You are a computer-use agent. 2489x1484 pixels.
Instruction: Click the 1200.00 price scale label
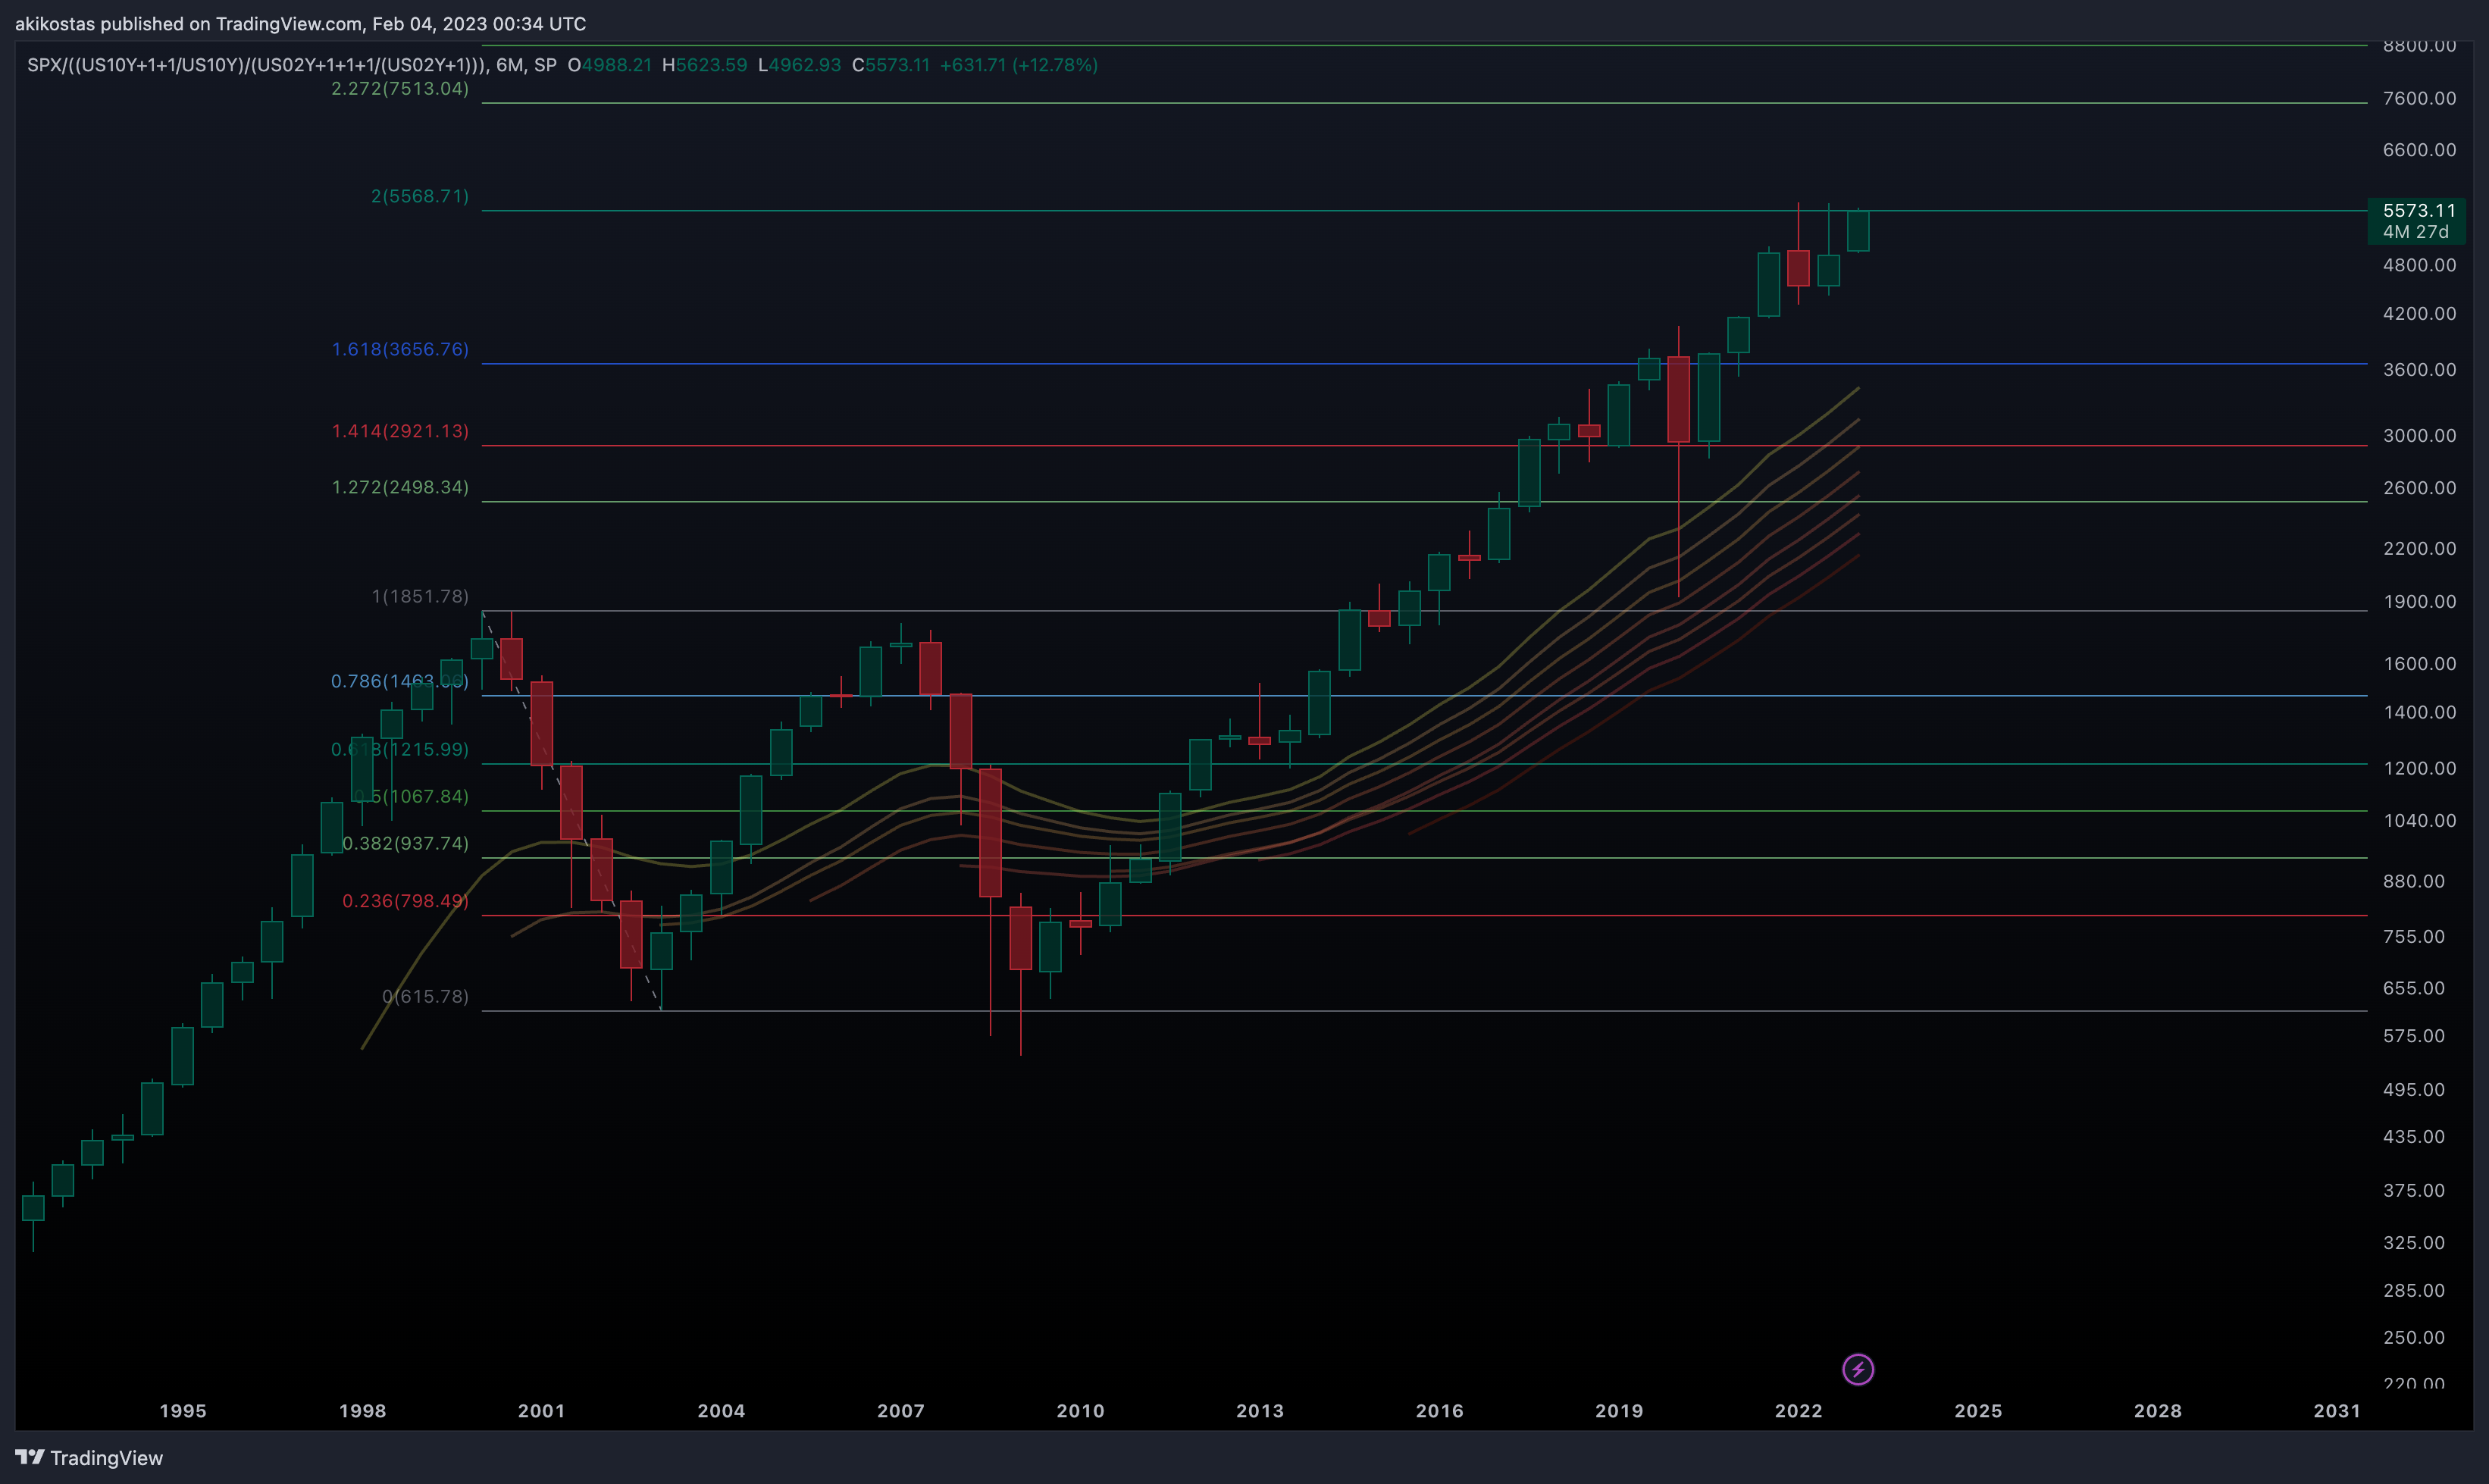2419,768
